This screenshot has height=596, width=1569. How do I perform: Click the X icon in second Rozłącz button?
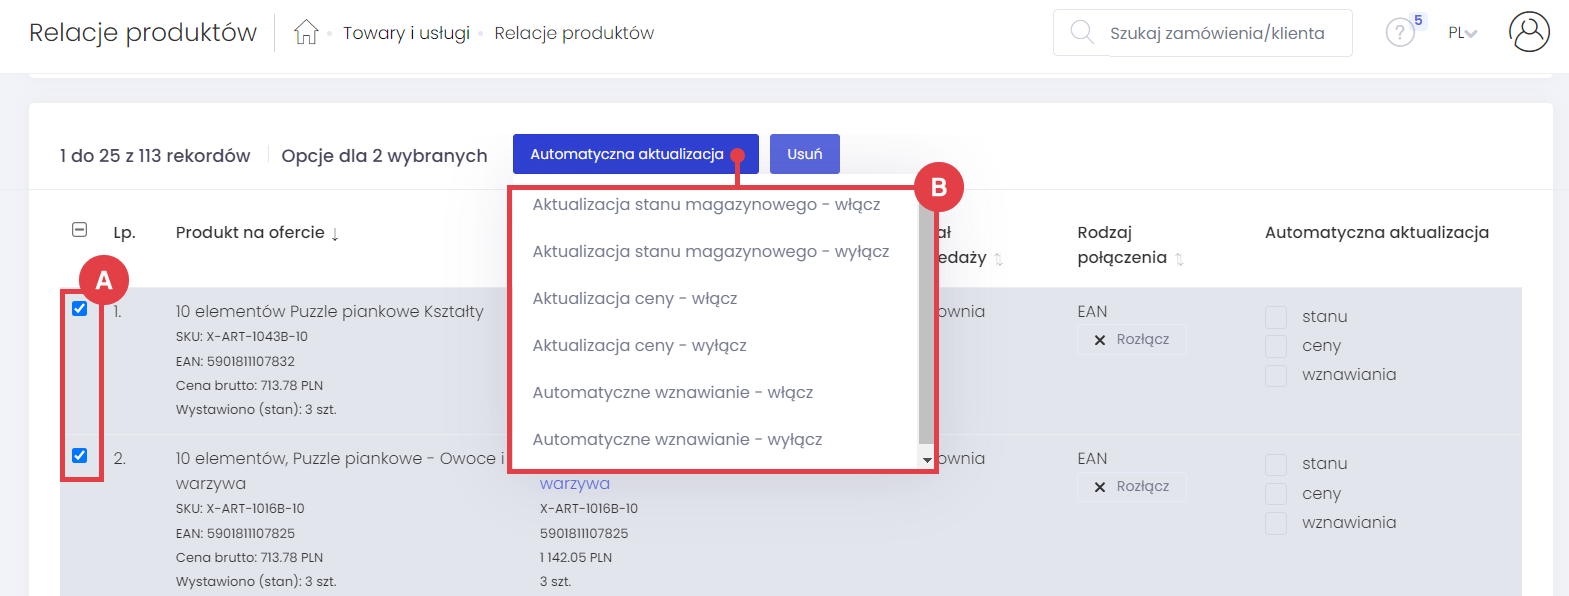coord(1100,487)
